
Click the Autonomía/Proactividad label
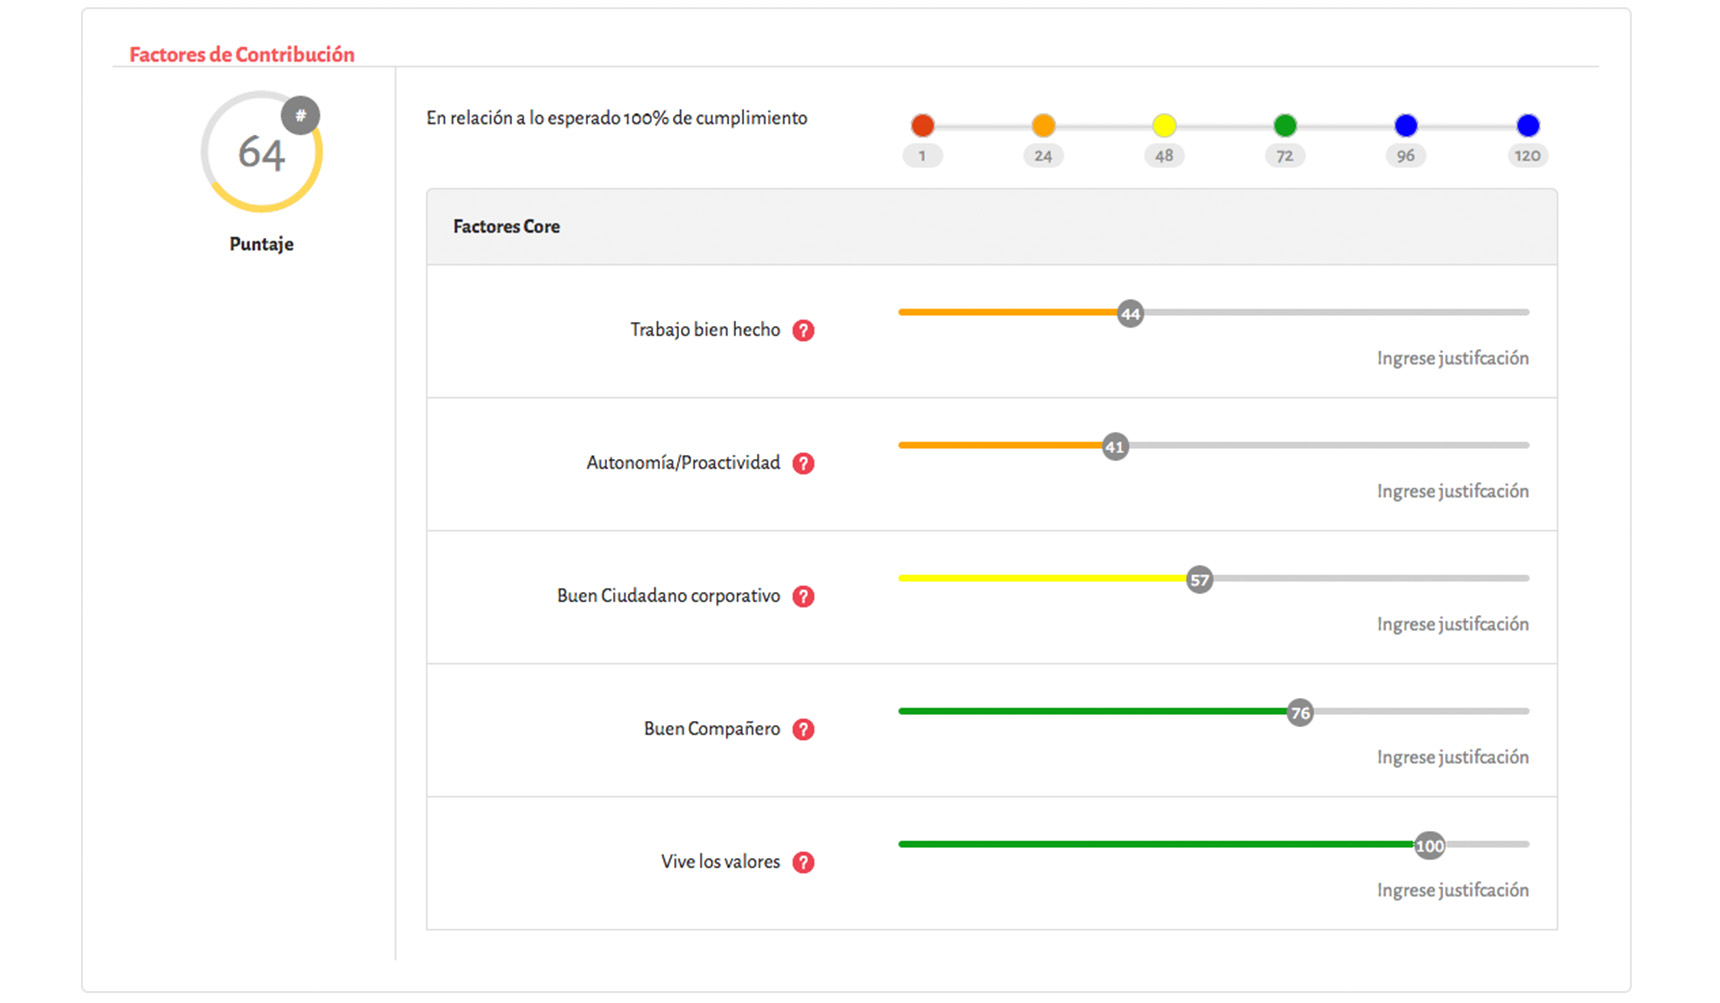(x=683, y=463)
